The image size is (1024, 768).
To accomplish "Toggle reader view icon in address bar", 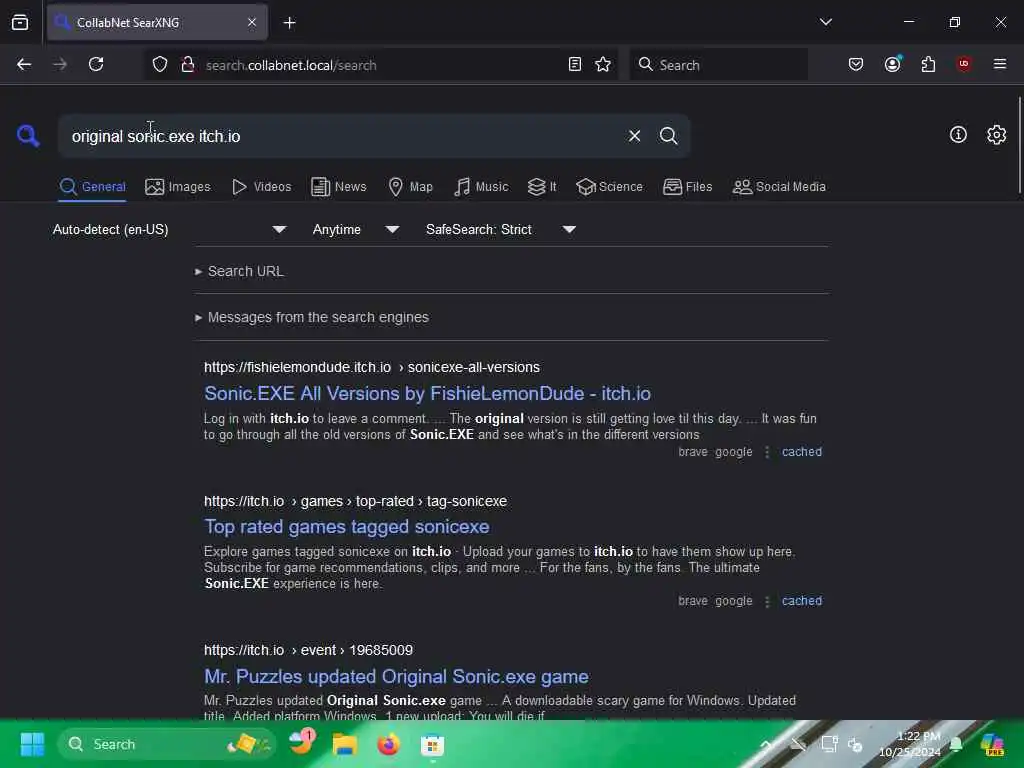I will point(575,65).
